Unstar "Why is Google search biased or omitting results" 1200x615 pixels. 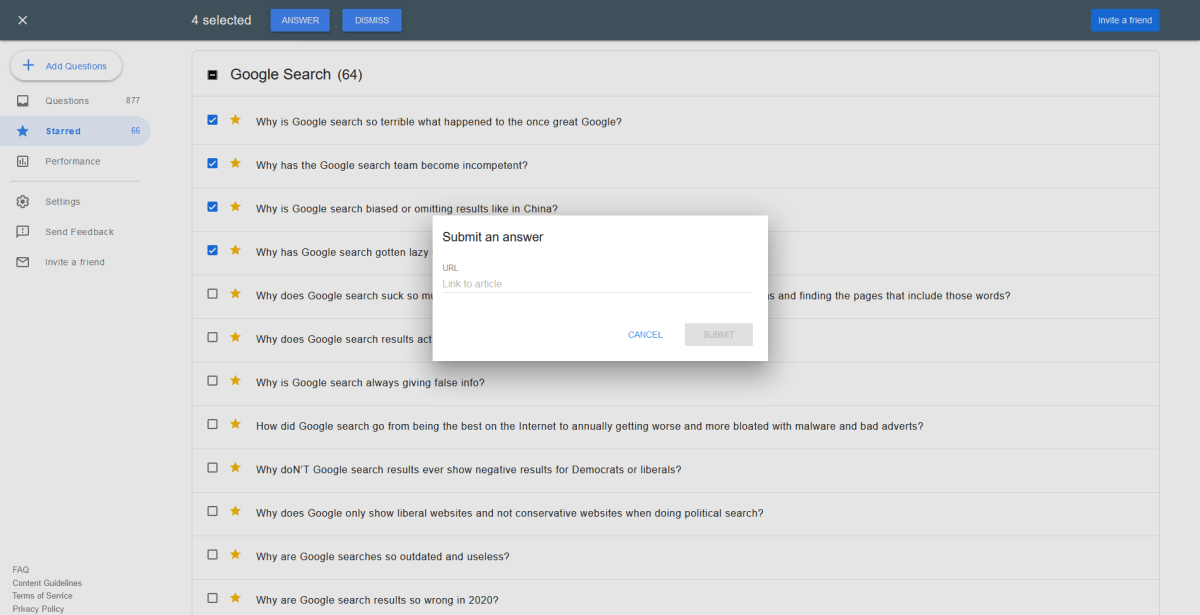click(x=236, y=207)
